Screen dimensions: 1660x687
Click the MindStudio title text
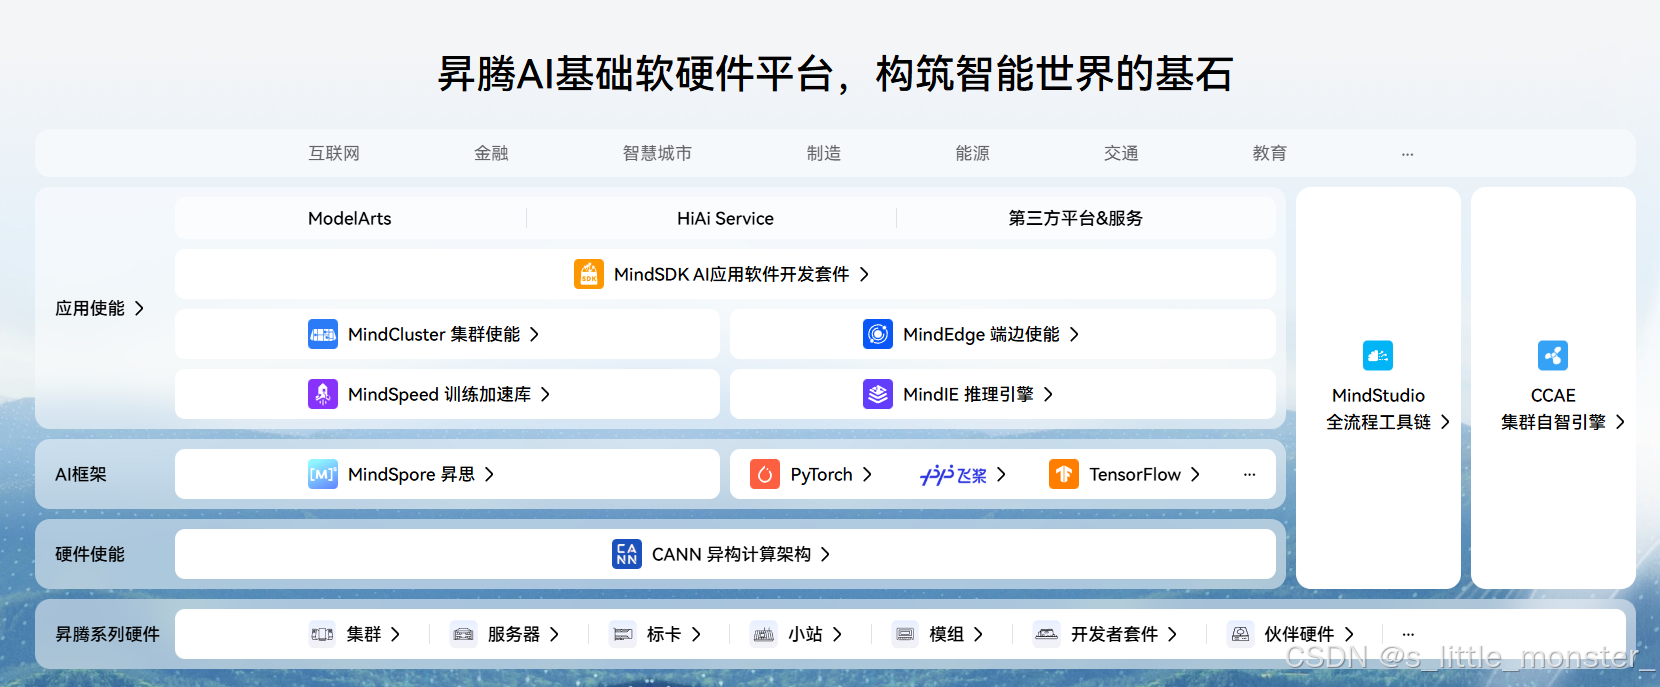(x=1378, y=395)
